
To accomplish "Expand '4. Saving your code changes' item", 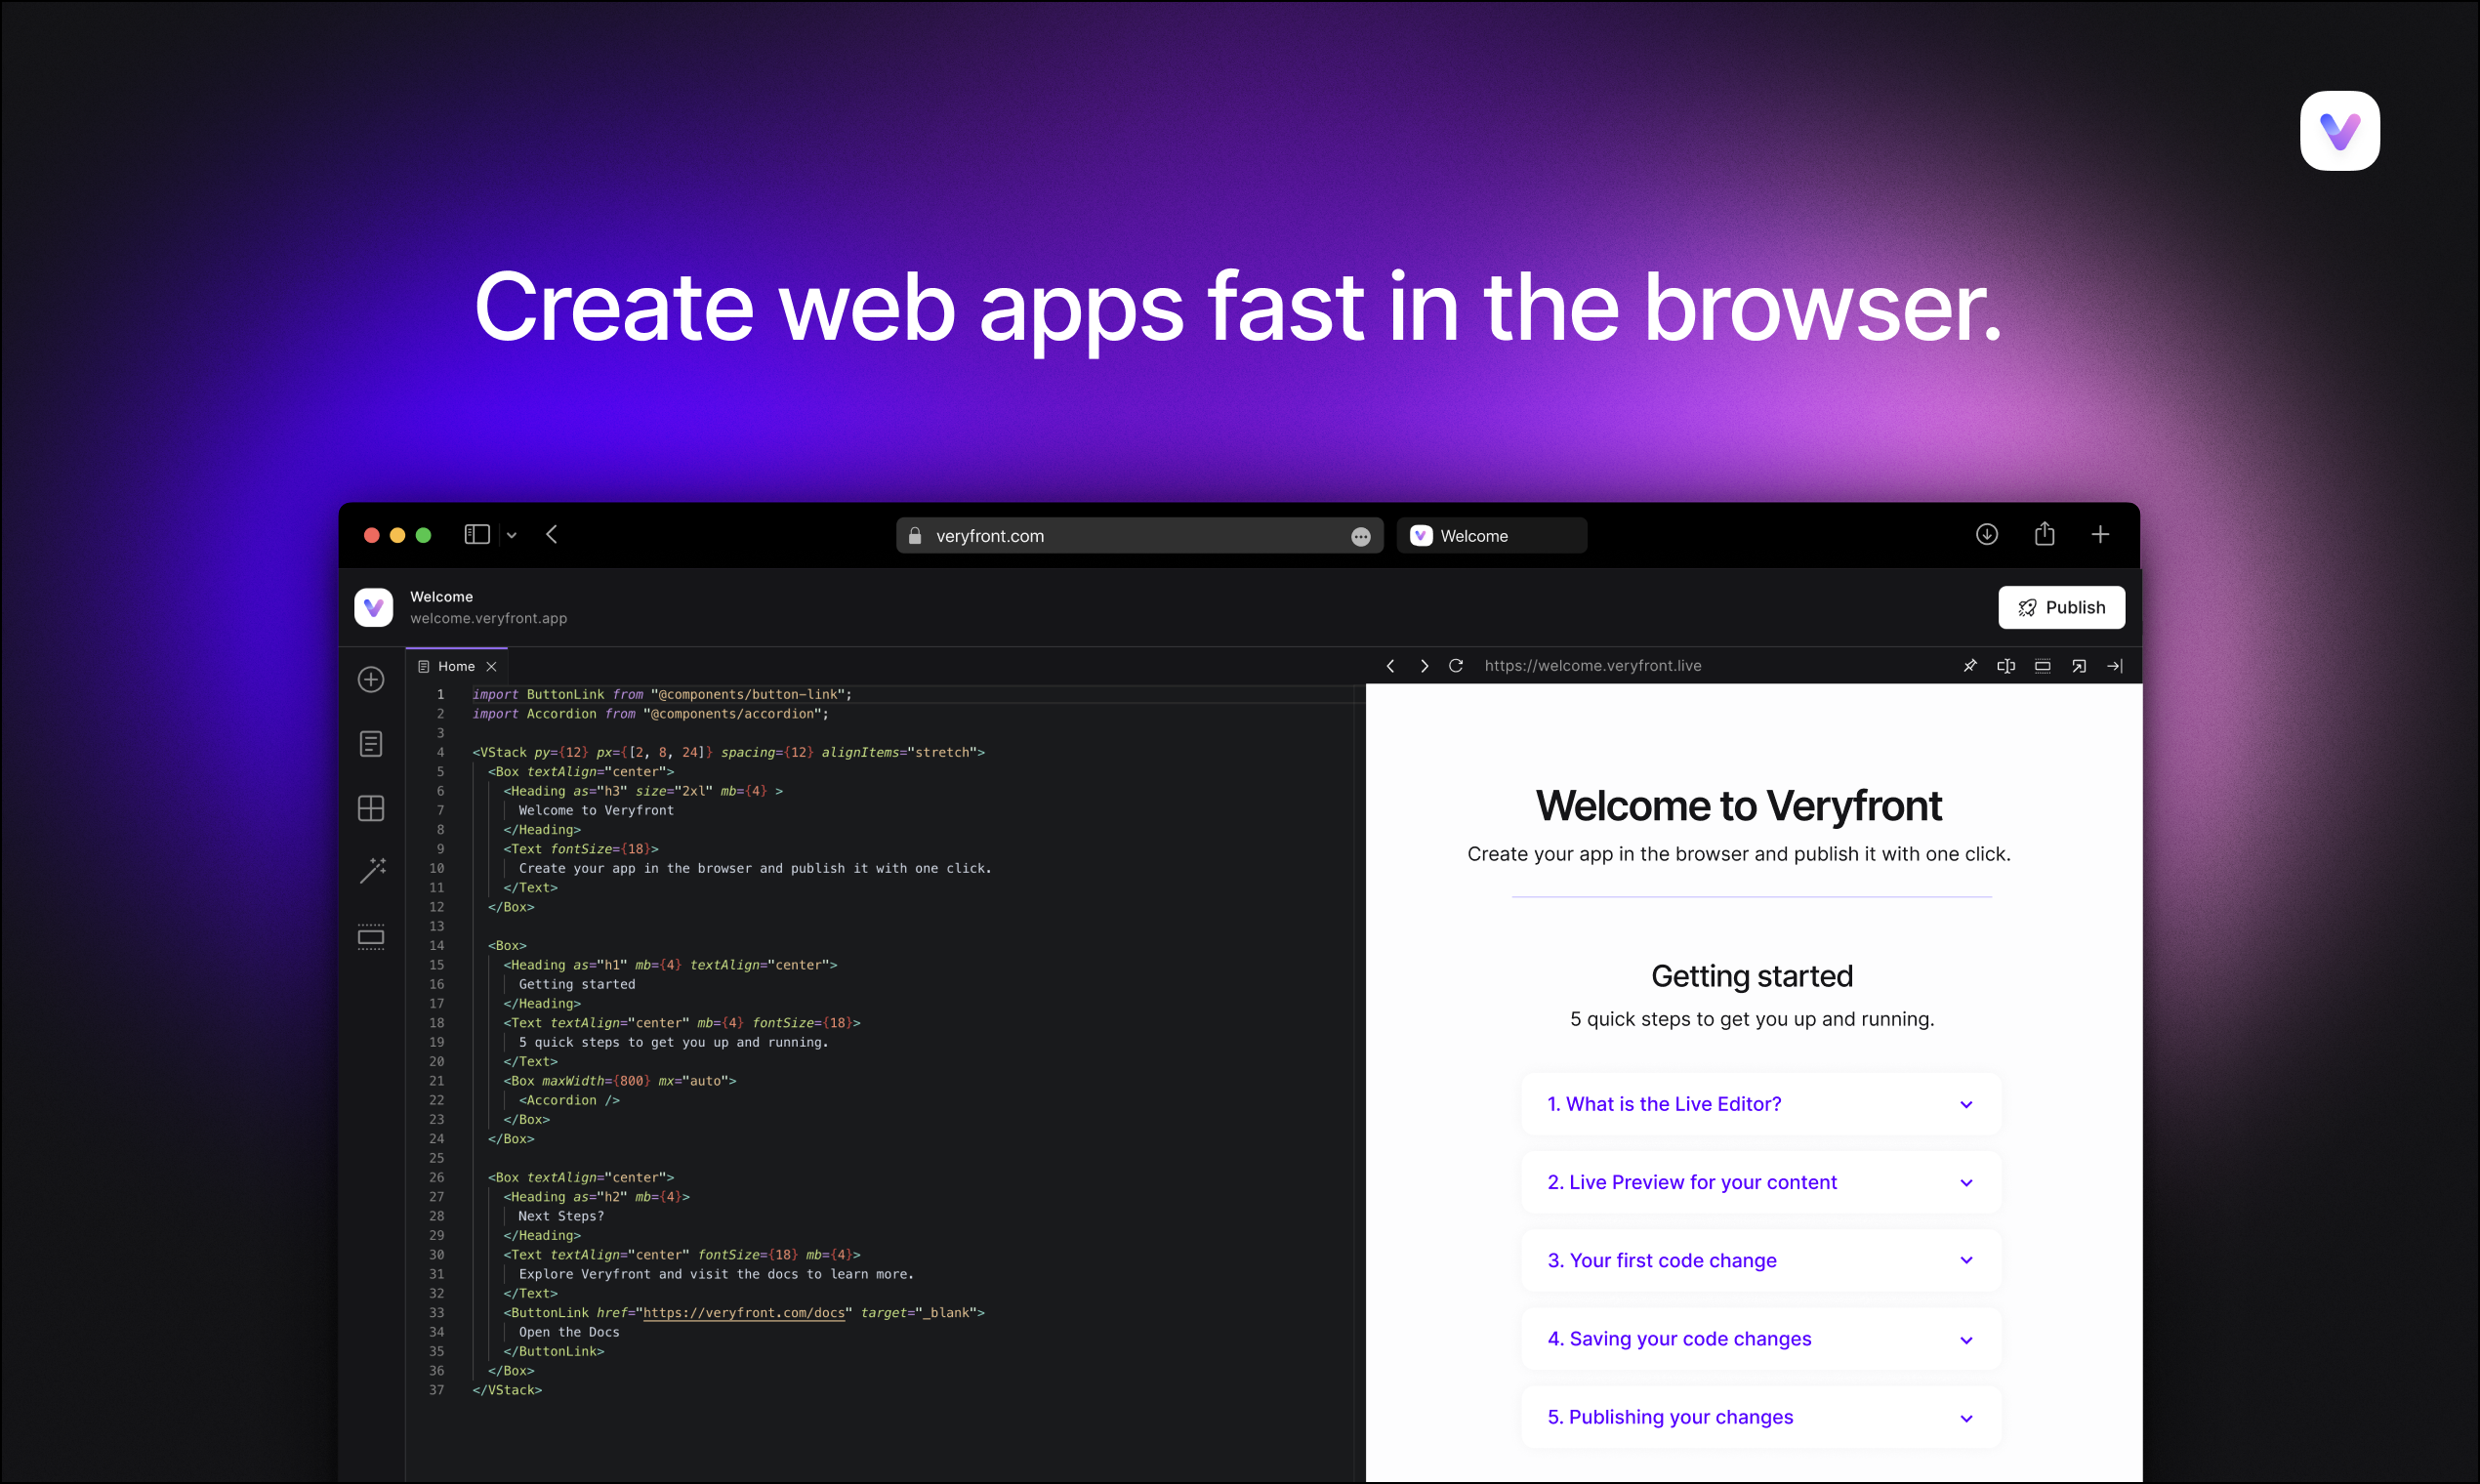I will pyautogui.click(x=1760, y=1339).
